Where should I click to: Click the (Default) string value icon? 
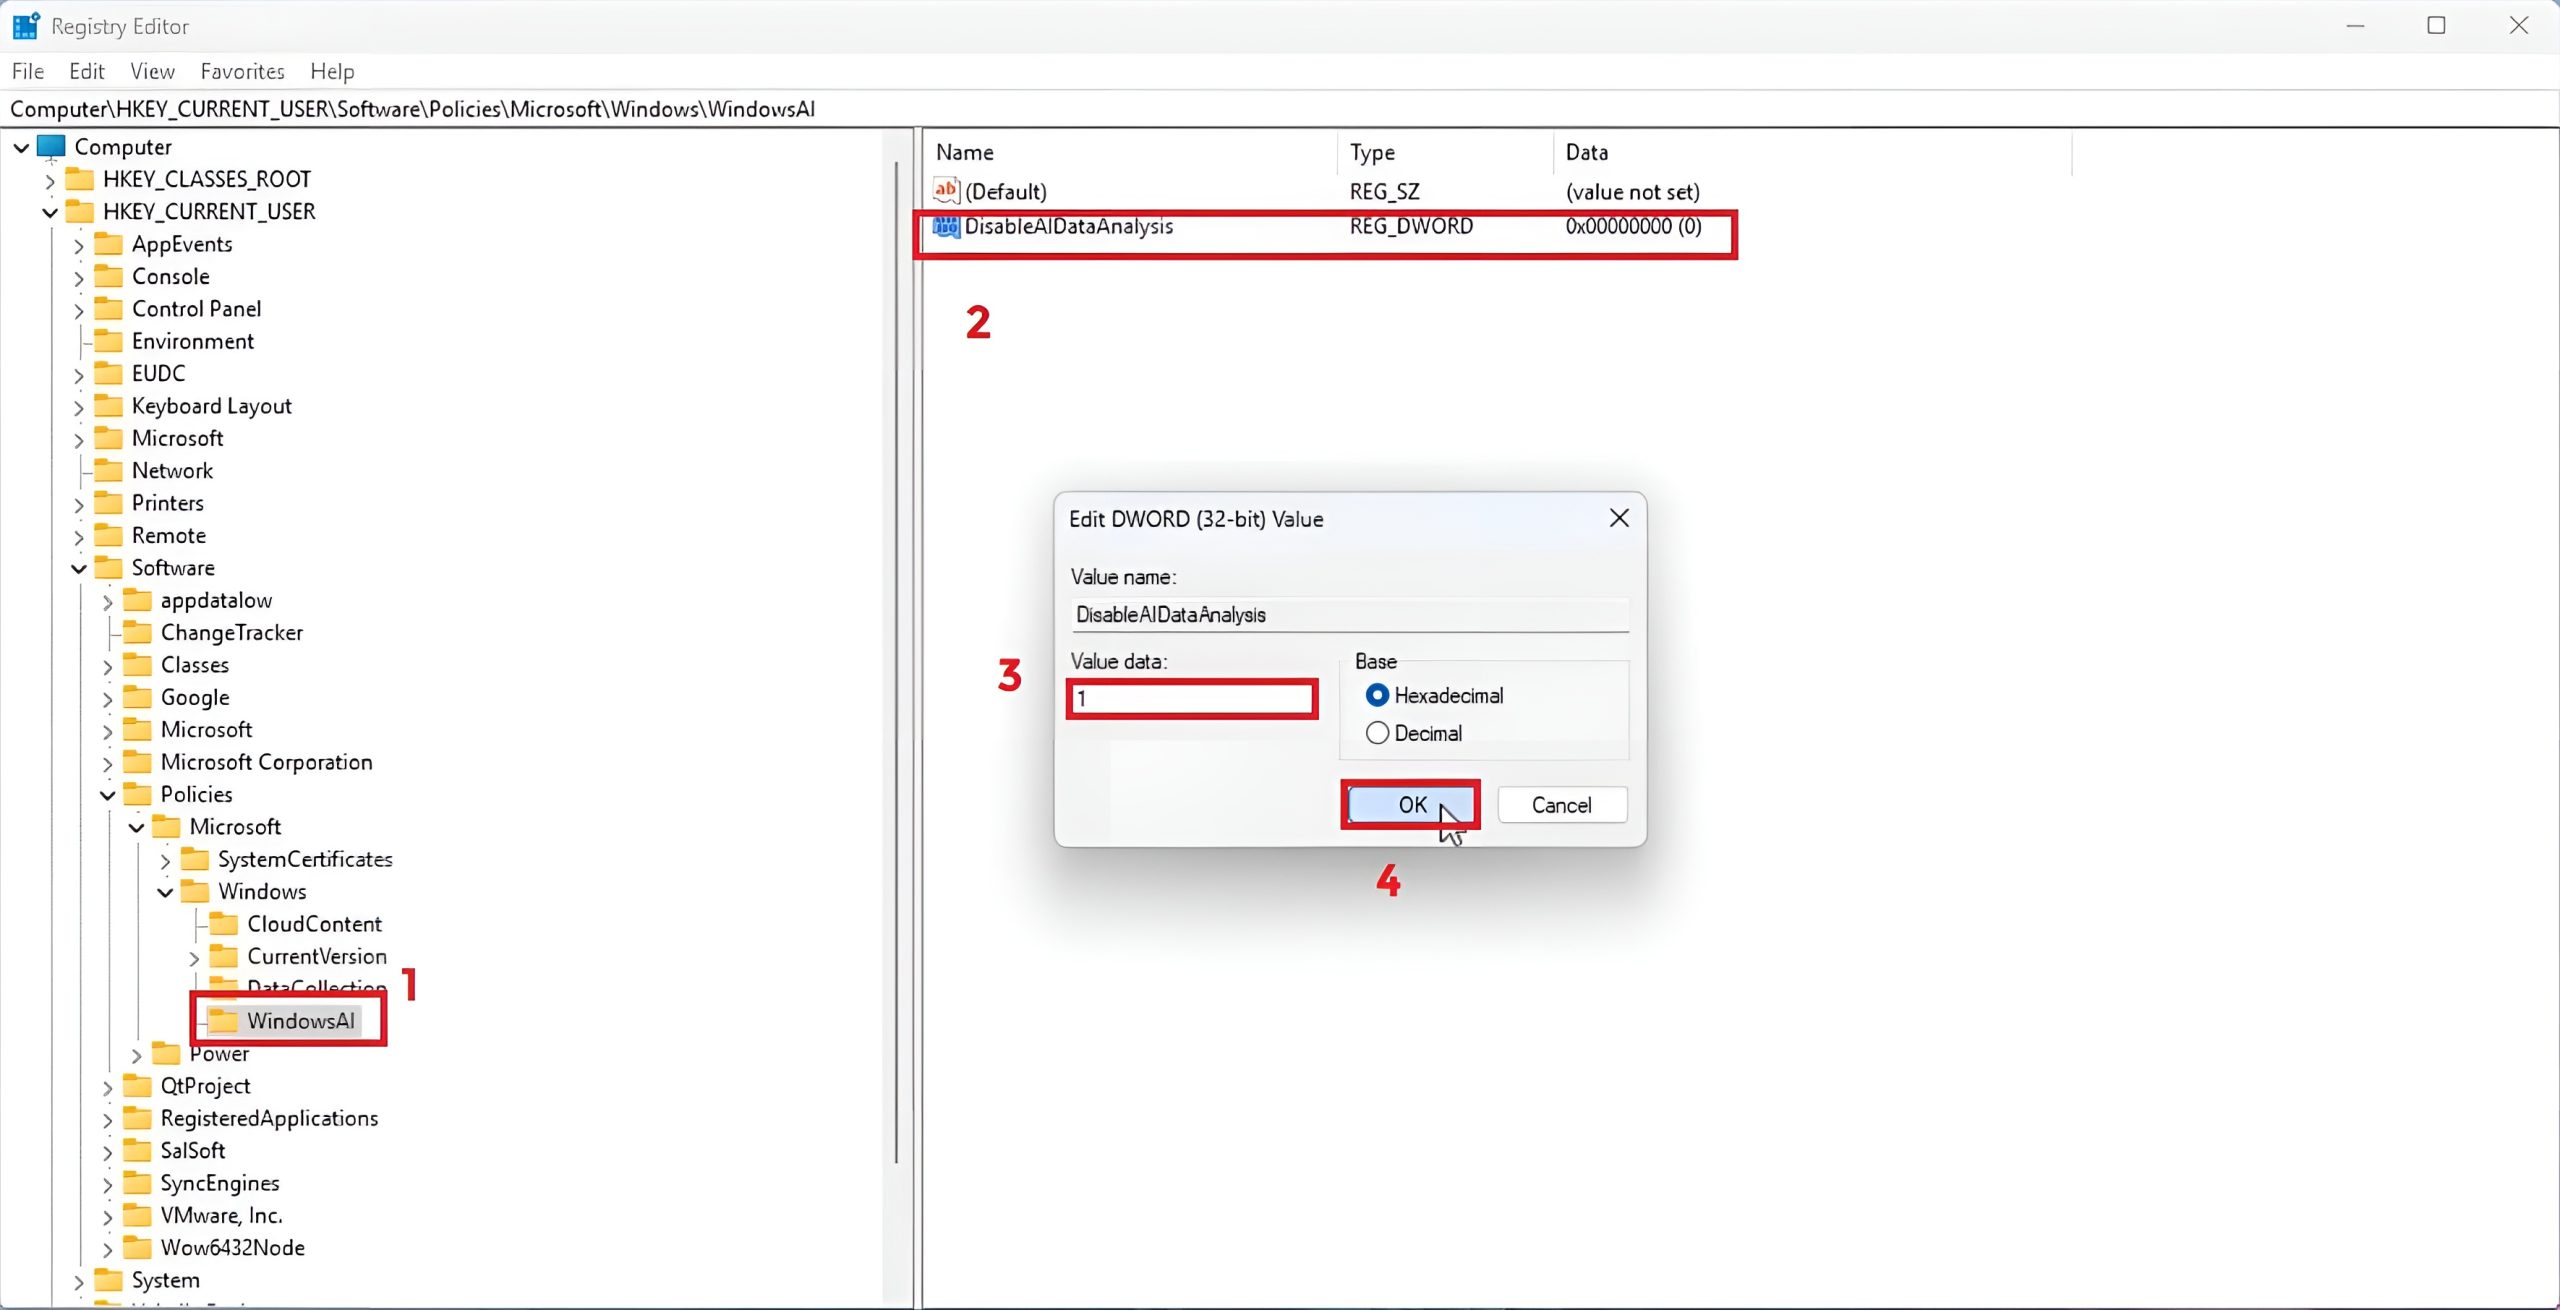tap(945, 190)
